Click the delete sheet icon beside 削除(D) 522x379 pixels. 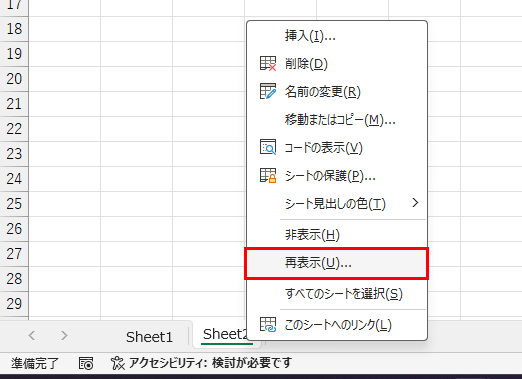(268, 63)
